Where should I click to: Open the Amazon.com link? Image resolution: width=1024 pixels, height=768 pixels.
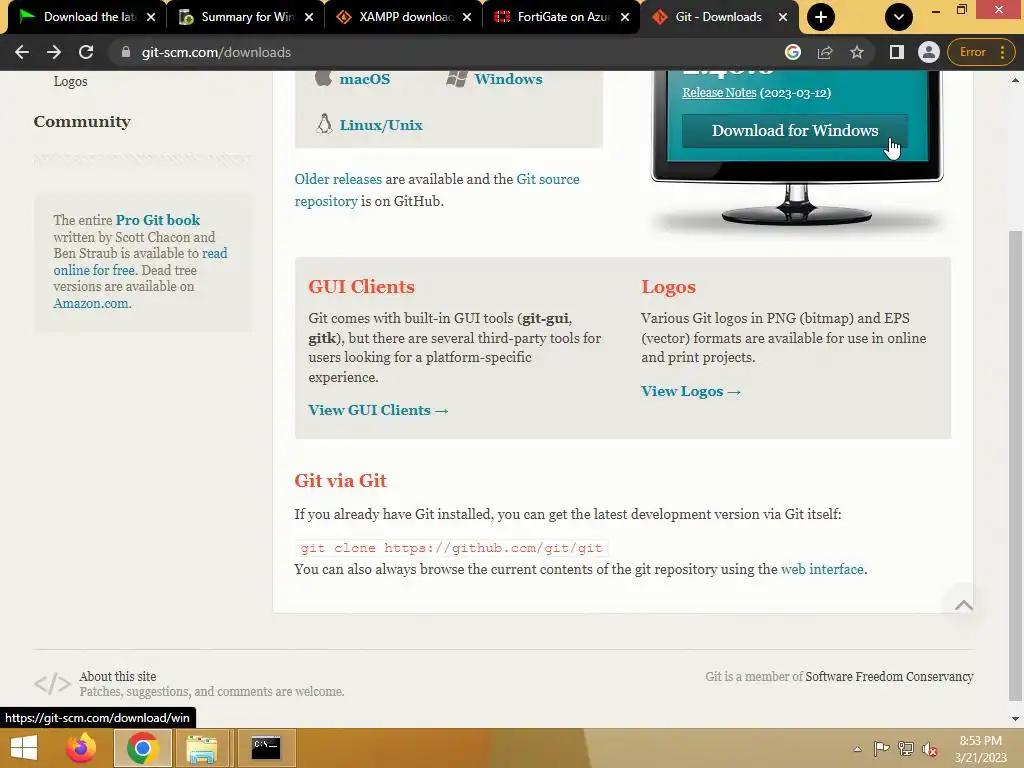pos(91,303)
